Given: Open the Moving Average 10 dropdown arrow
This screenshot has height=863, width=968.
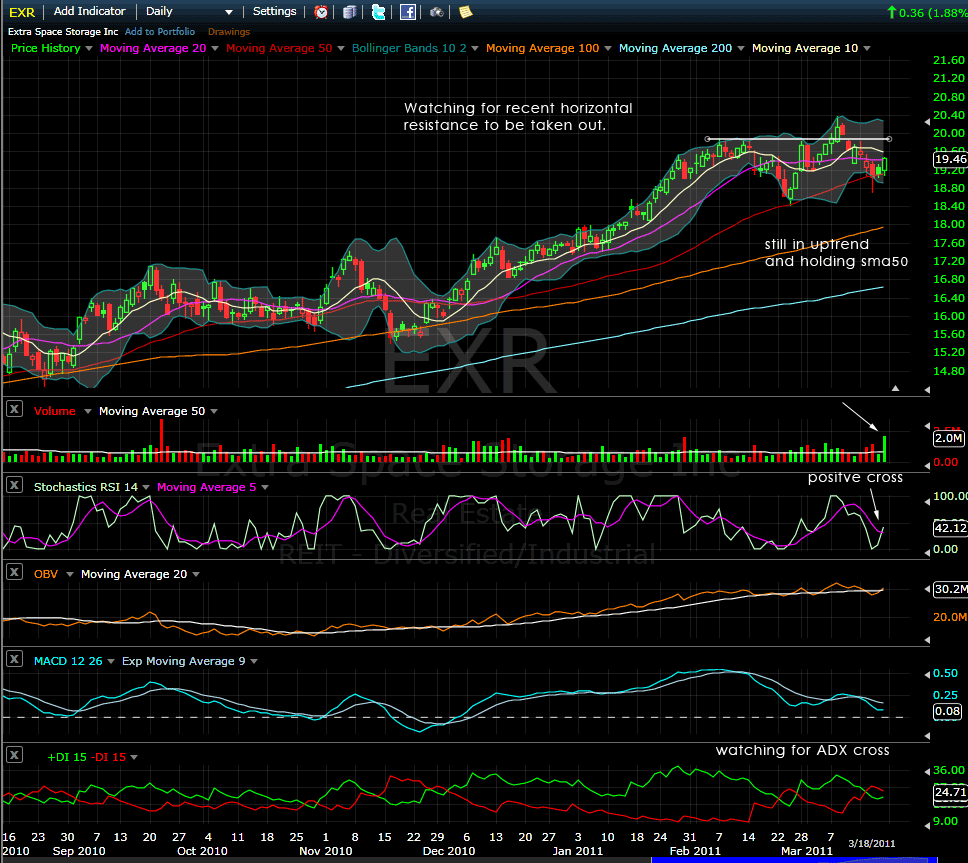Looking at the screenshot, I should [867, 48].
